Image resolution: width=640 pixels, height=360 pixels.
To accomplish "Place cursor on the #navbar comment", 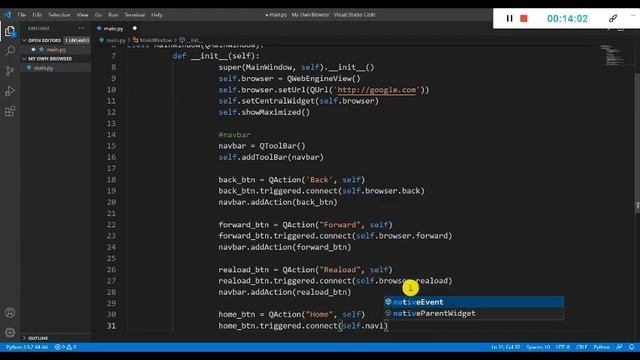I will coord(234,135).
